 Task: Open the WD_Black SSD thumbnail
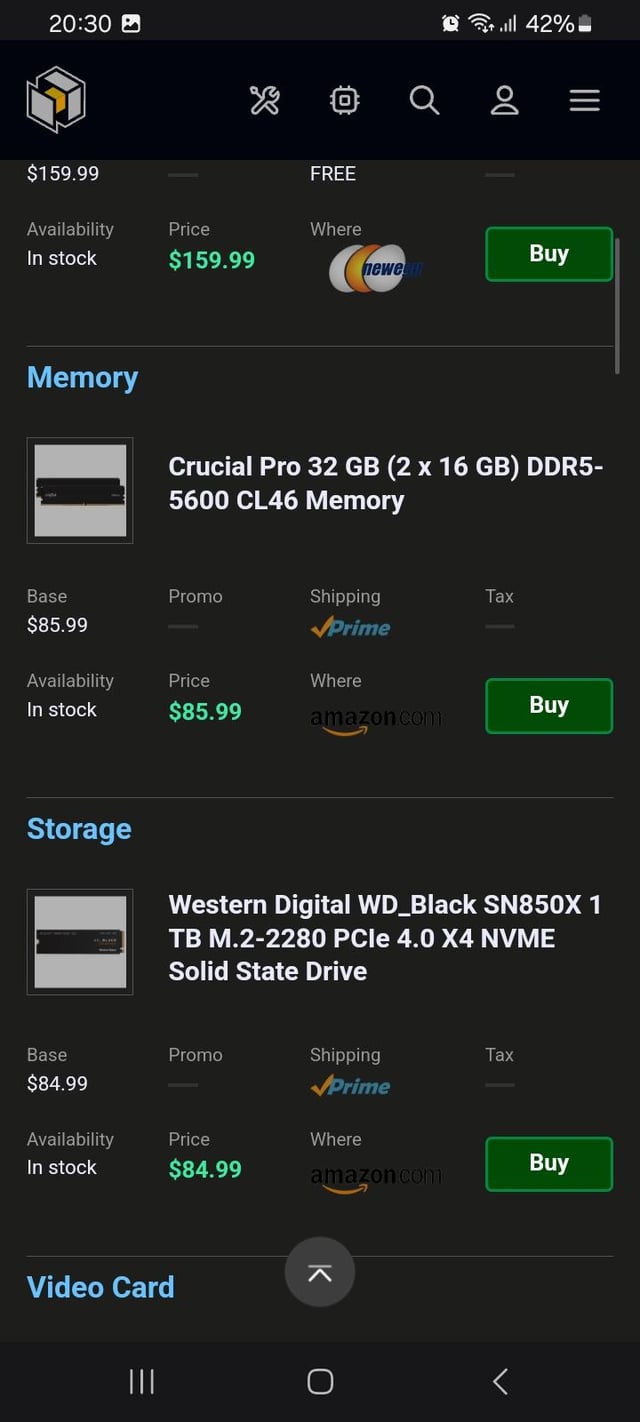[x=80, y=942]
